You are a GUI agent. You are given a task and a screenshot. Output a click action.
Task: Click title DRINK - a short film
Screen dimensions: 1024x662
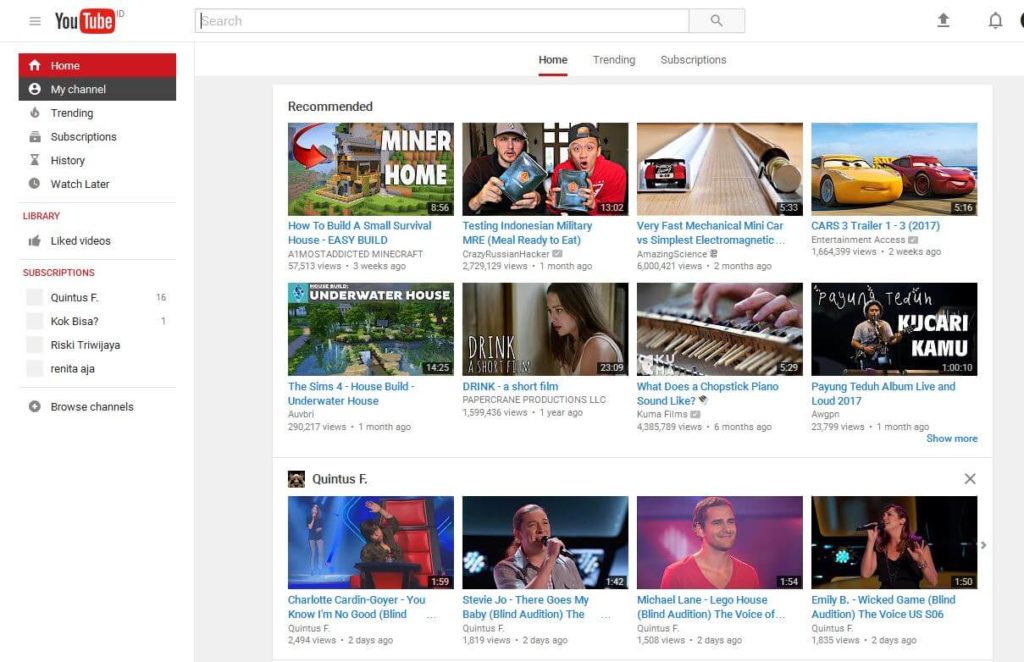[x=510, y=386]
